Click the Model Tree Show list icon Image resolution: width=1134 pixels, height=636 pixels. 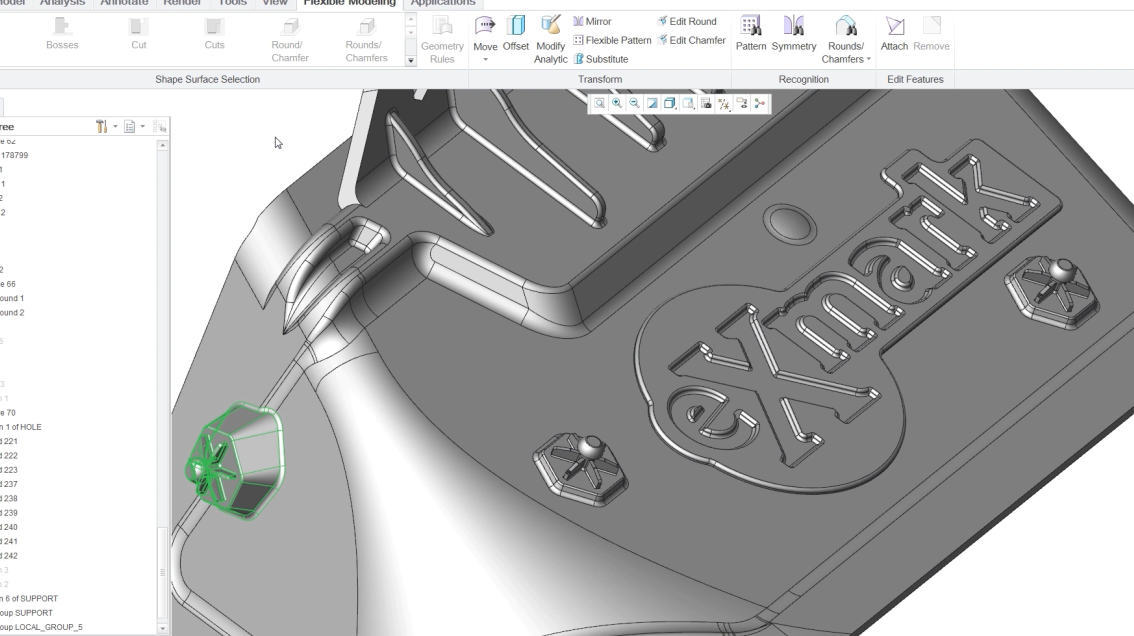pyautogui.click(x=129, y=127)
